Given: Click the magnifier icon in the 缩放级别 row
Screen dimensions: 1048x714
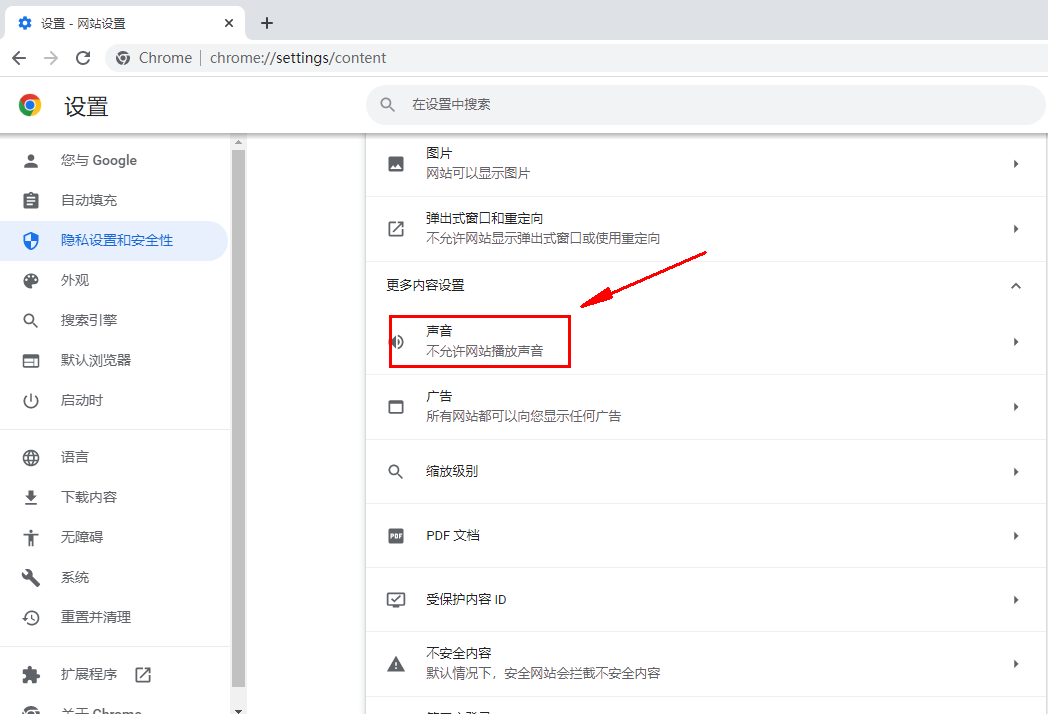Looking at the screenshot, I should coord(396,471).
